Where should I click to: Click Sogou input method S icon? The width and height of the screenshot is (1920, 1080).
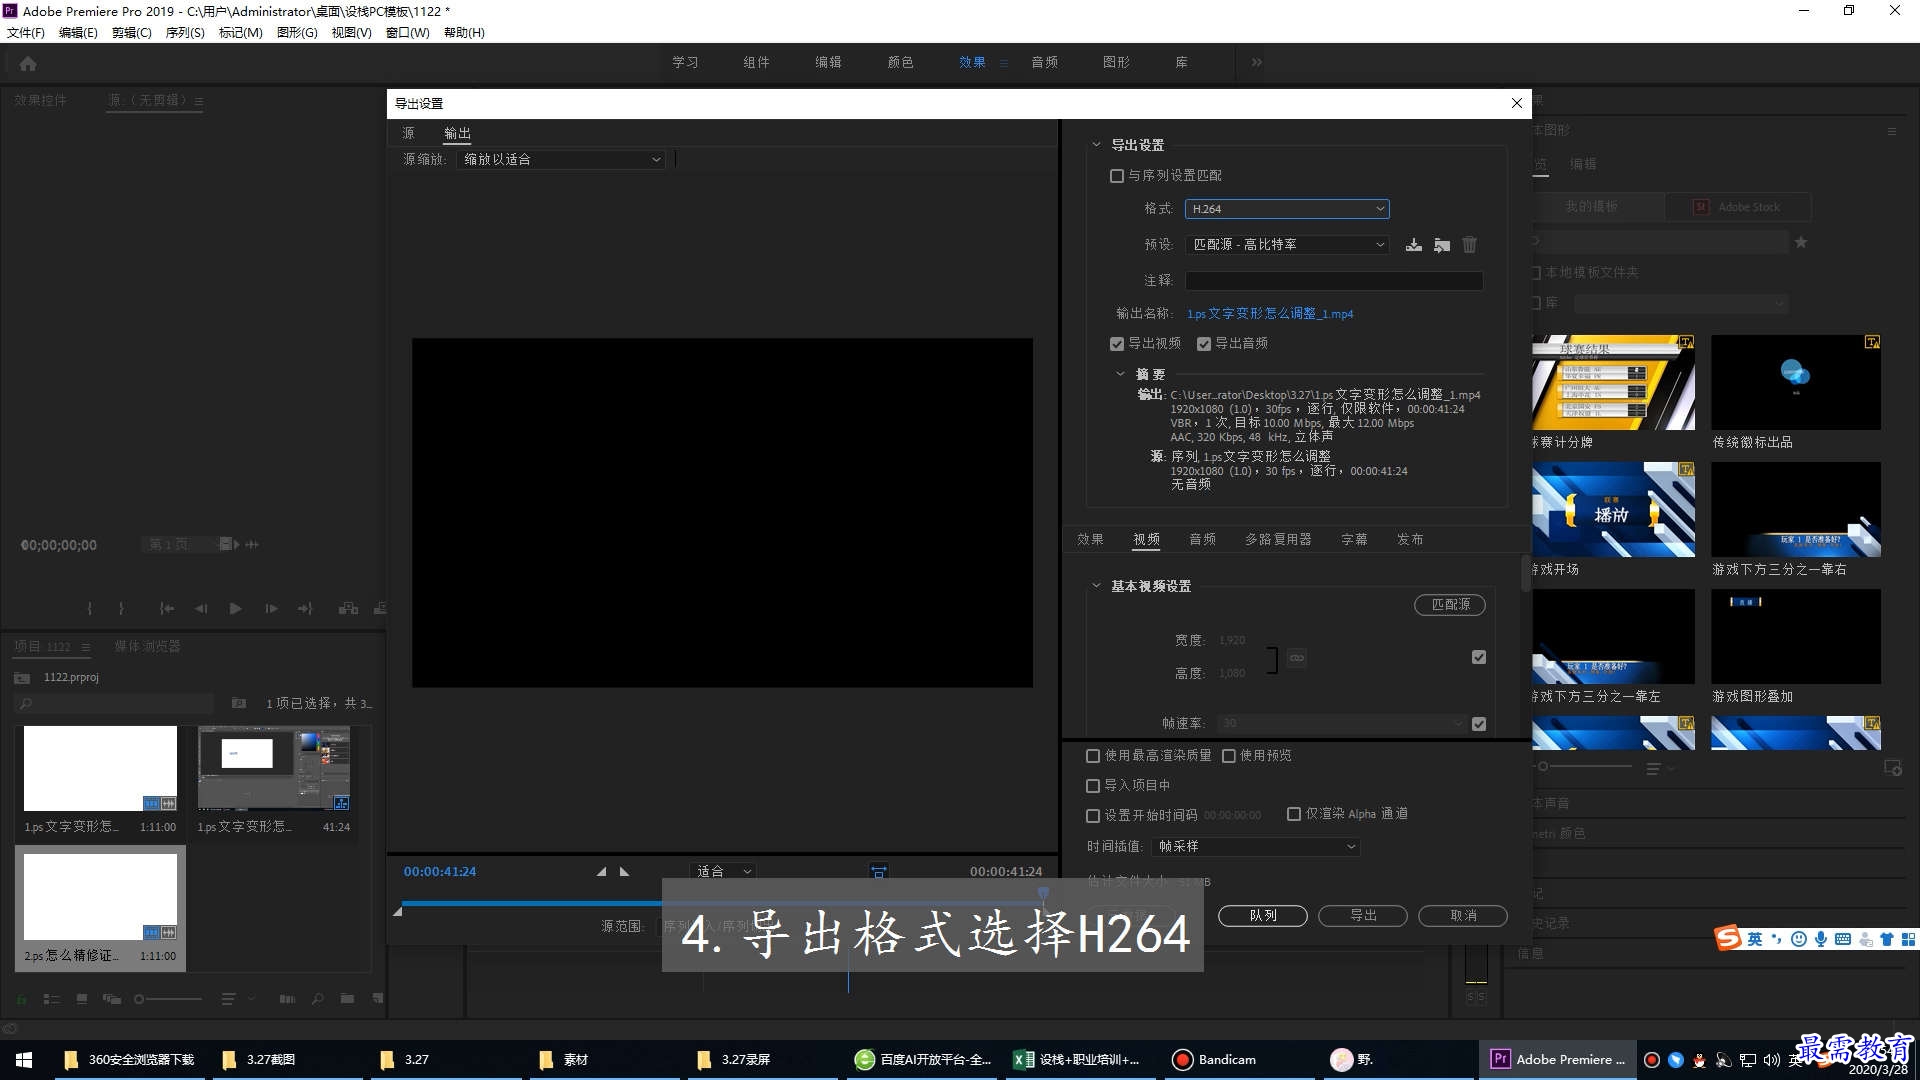coord(1727,938)
